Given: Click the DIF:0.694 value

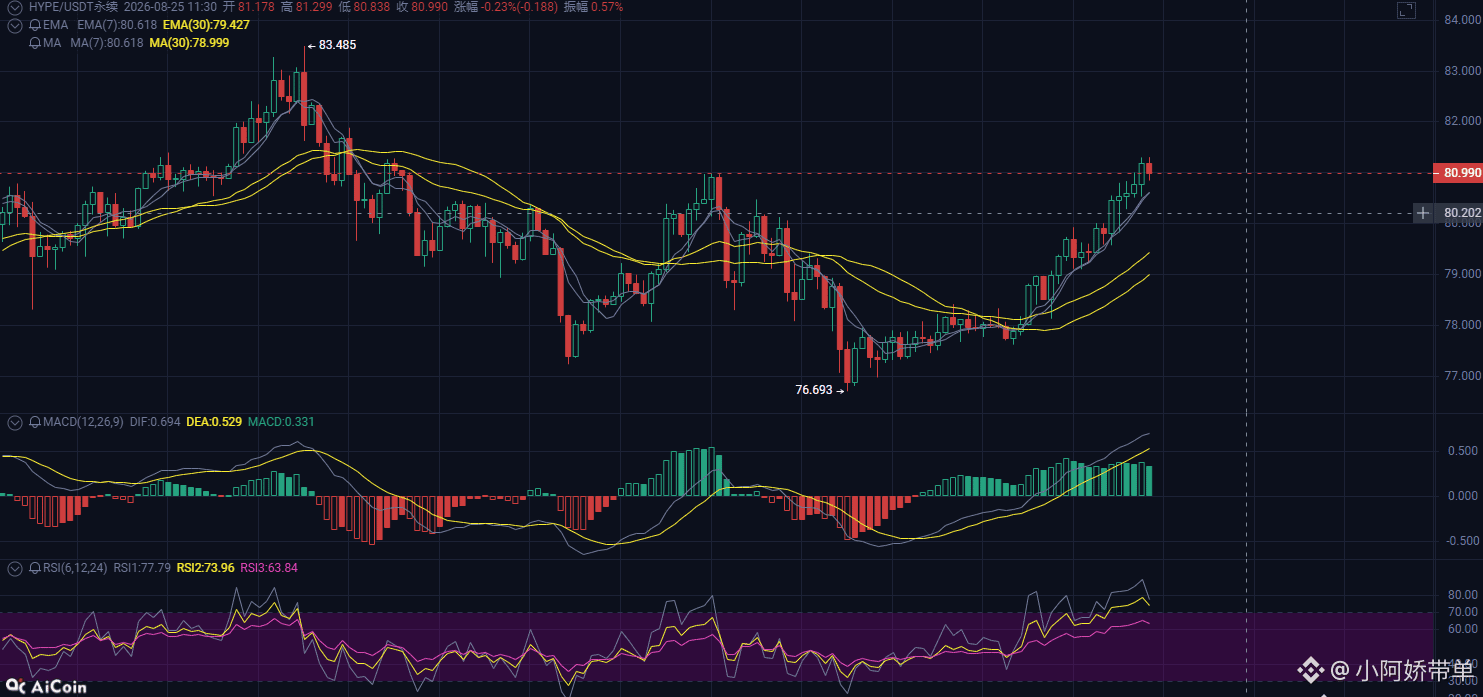Looking at the screenshot, I should pyautogui.click(x=155, y=423).
